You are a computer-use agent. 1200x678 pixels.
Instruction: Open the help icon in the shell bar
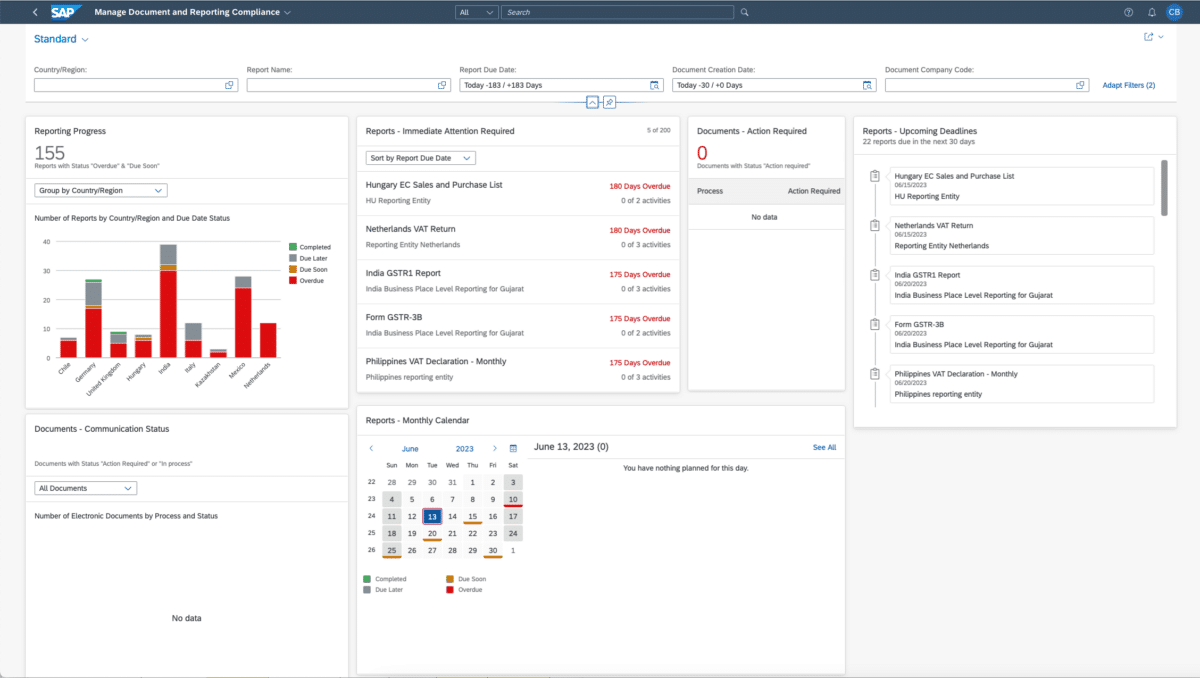pos(1129,12)
